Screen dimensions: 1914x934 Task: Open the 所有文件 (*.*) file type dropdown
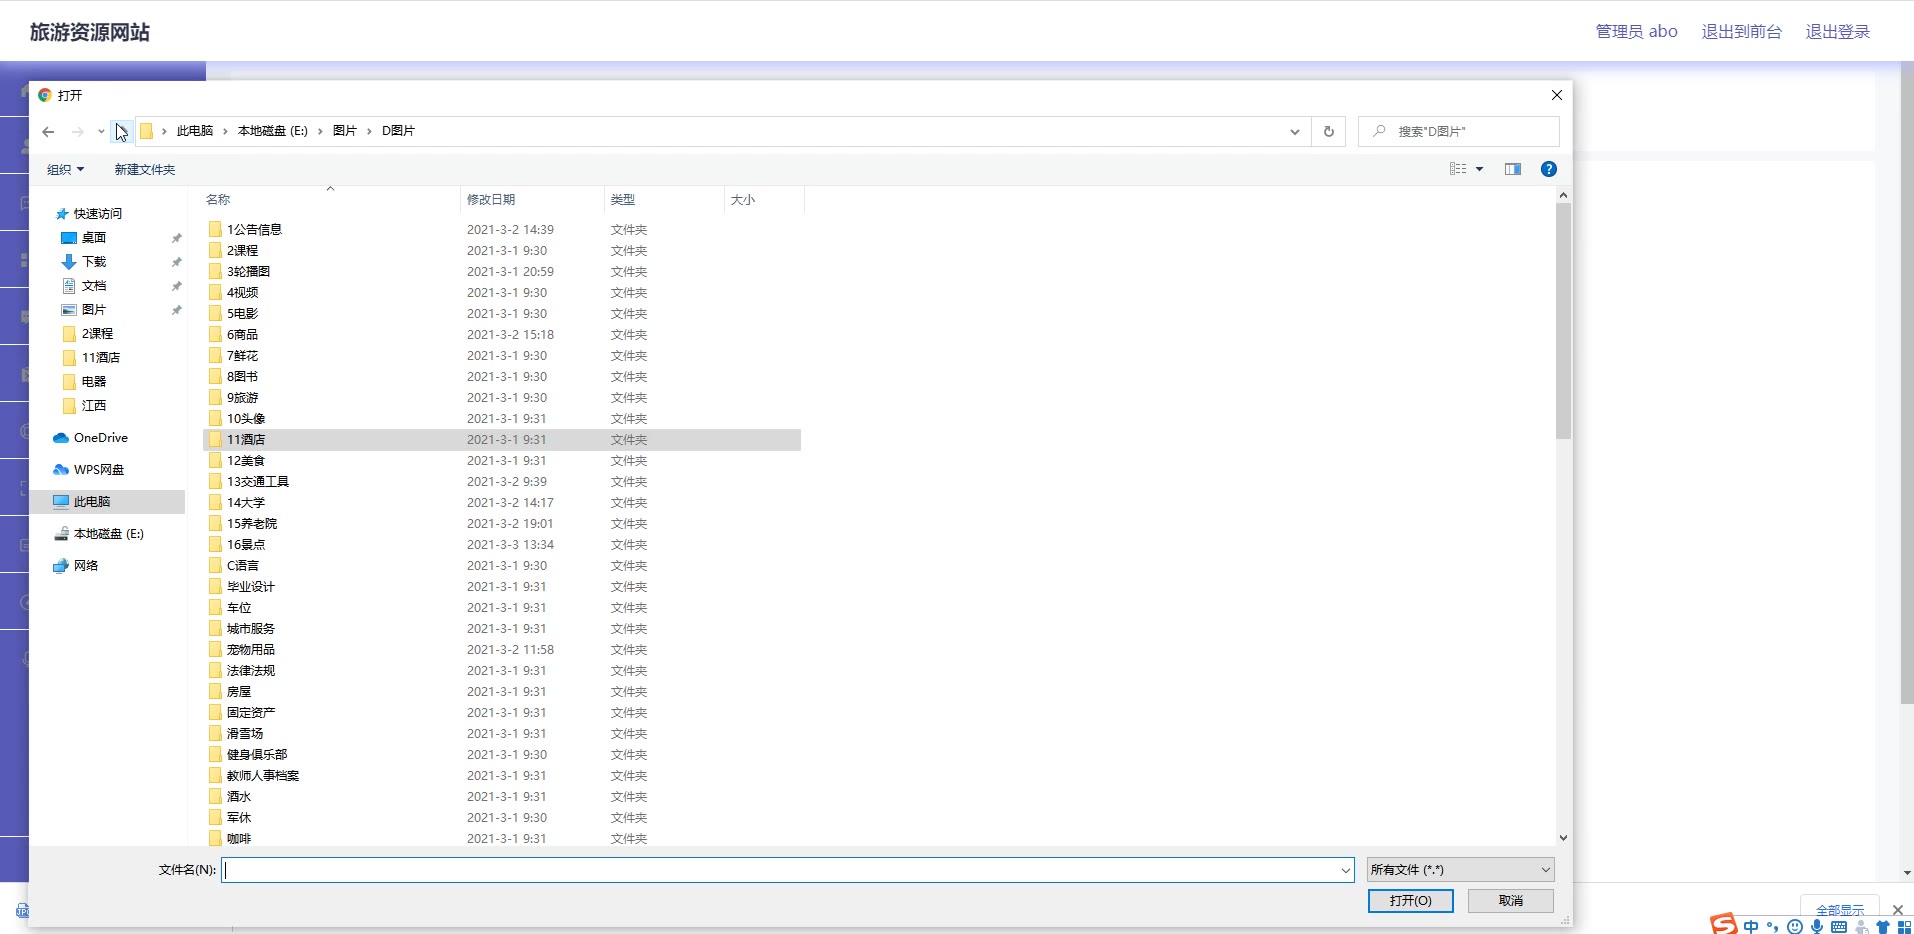[x=1461, y=870]
